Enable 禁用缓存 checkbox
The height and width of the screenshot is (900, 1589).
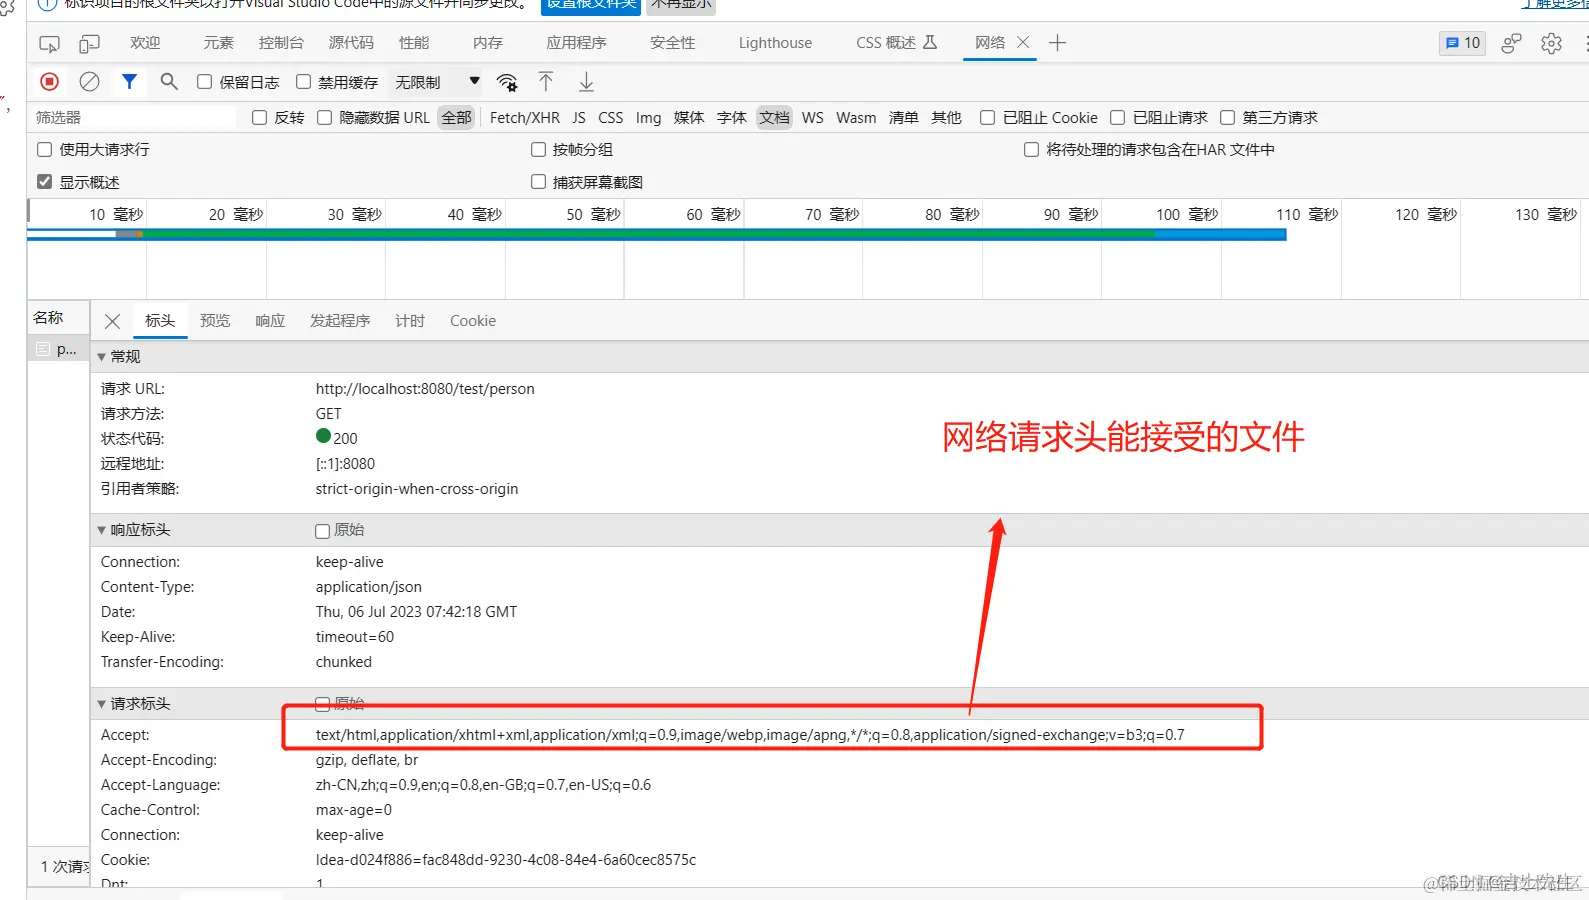(303, 82)
